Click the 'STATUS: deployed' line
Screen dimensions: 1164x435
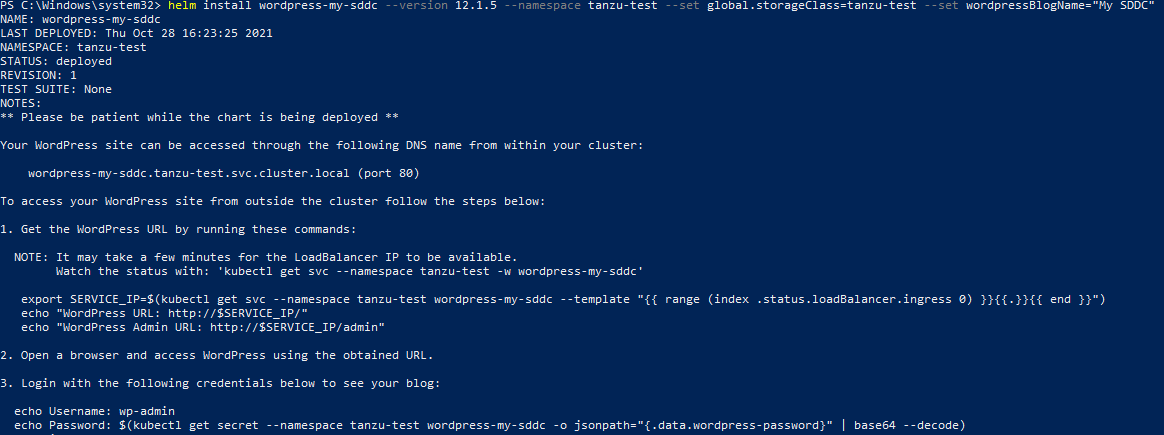coord(56,61)
